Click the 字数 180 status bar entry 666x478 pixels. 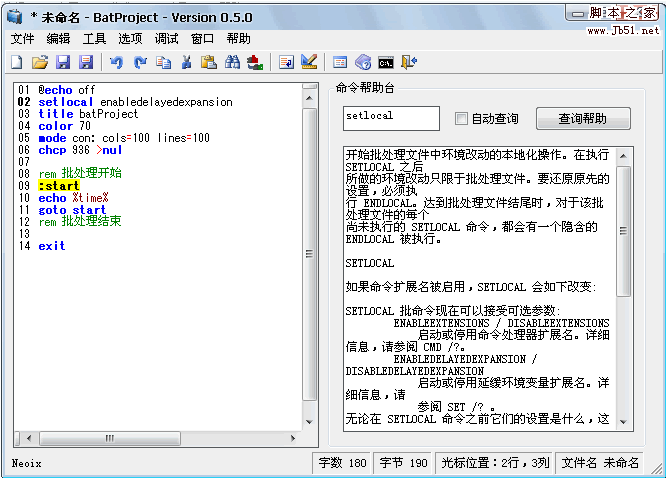tap(342, 463)
